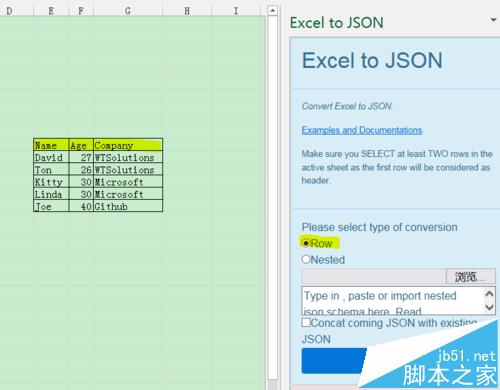Tick the Concat coming JSON checkbox

click(306, 322)
